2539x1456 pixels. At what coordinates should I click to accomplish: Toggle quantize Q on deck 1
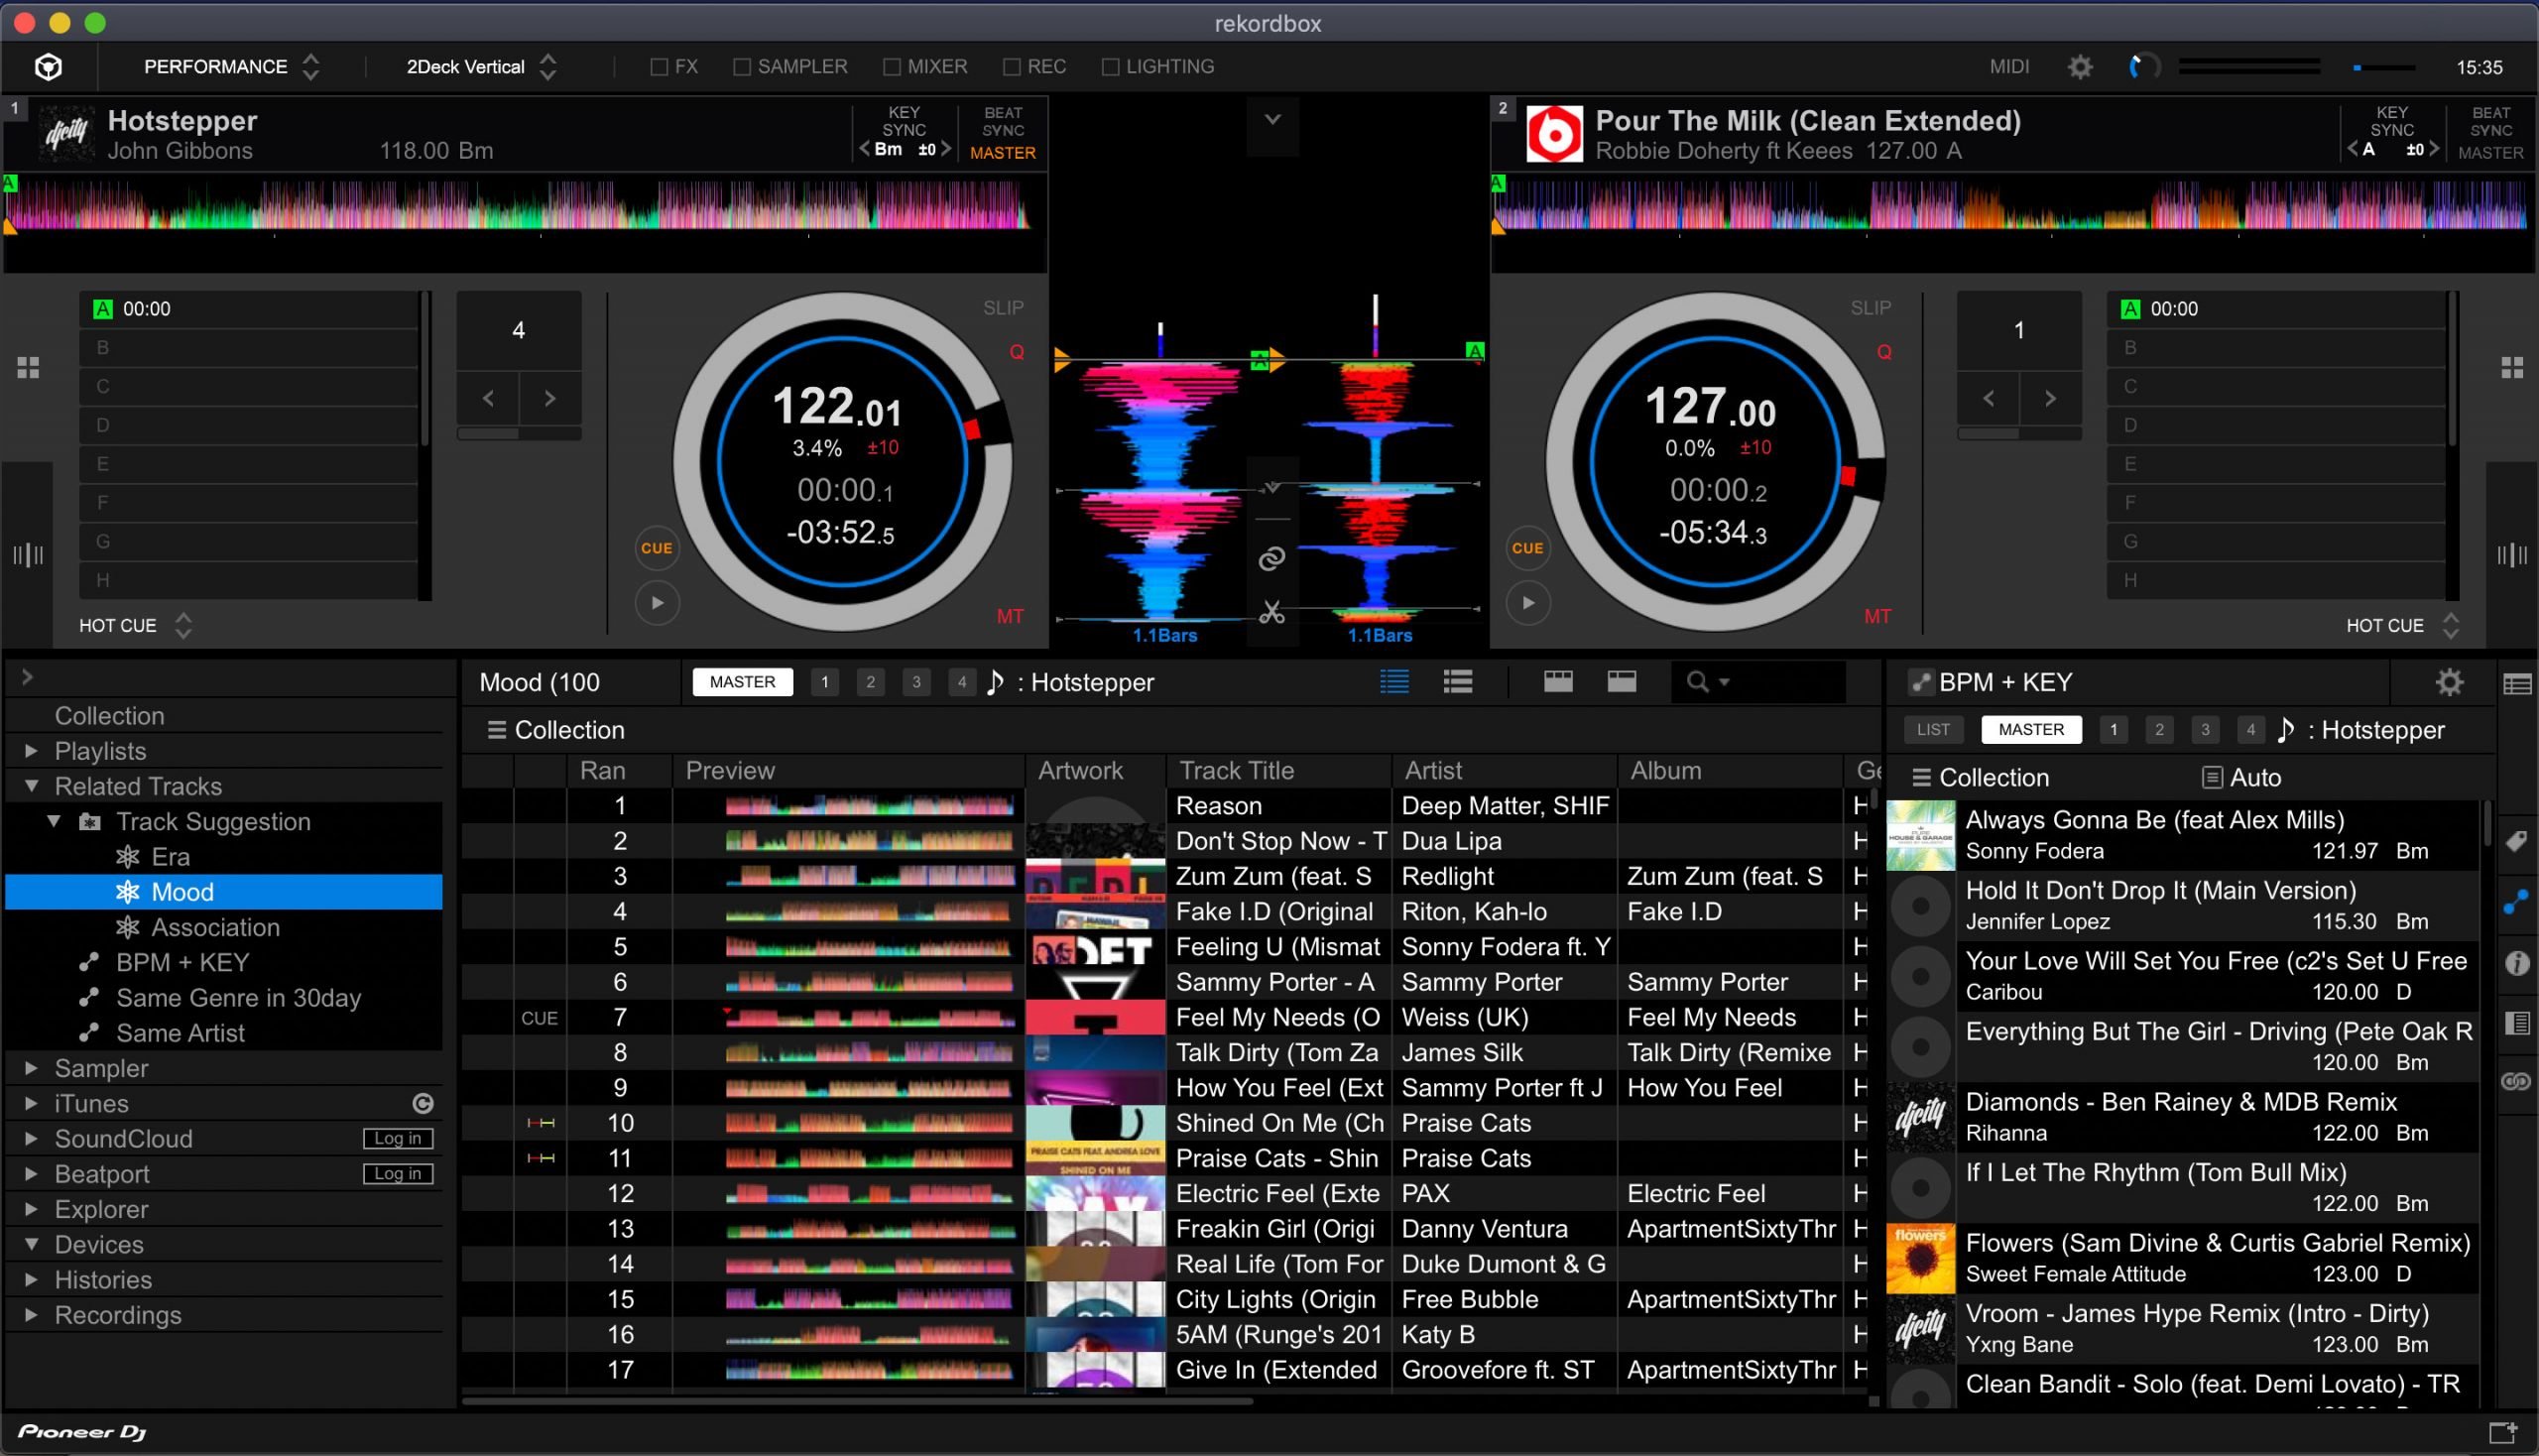(1017, 352)
